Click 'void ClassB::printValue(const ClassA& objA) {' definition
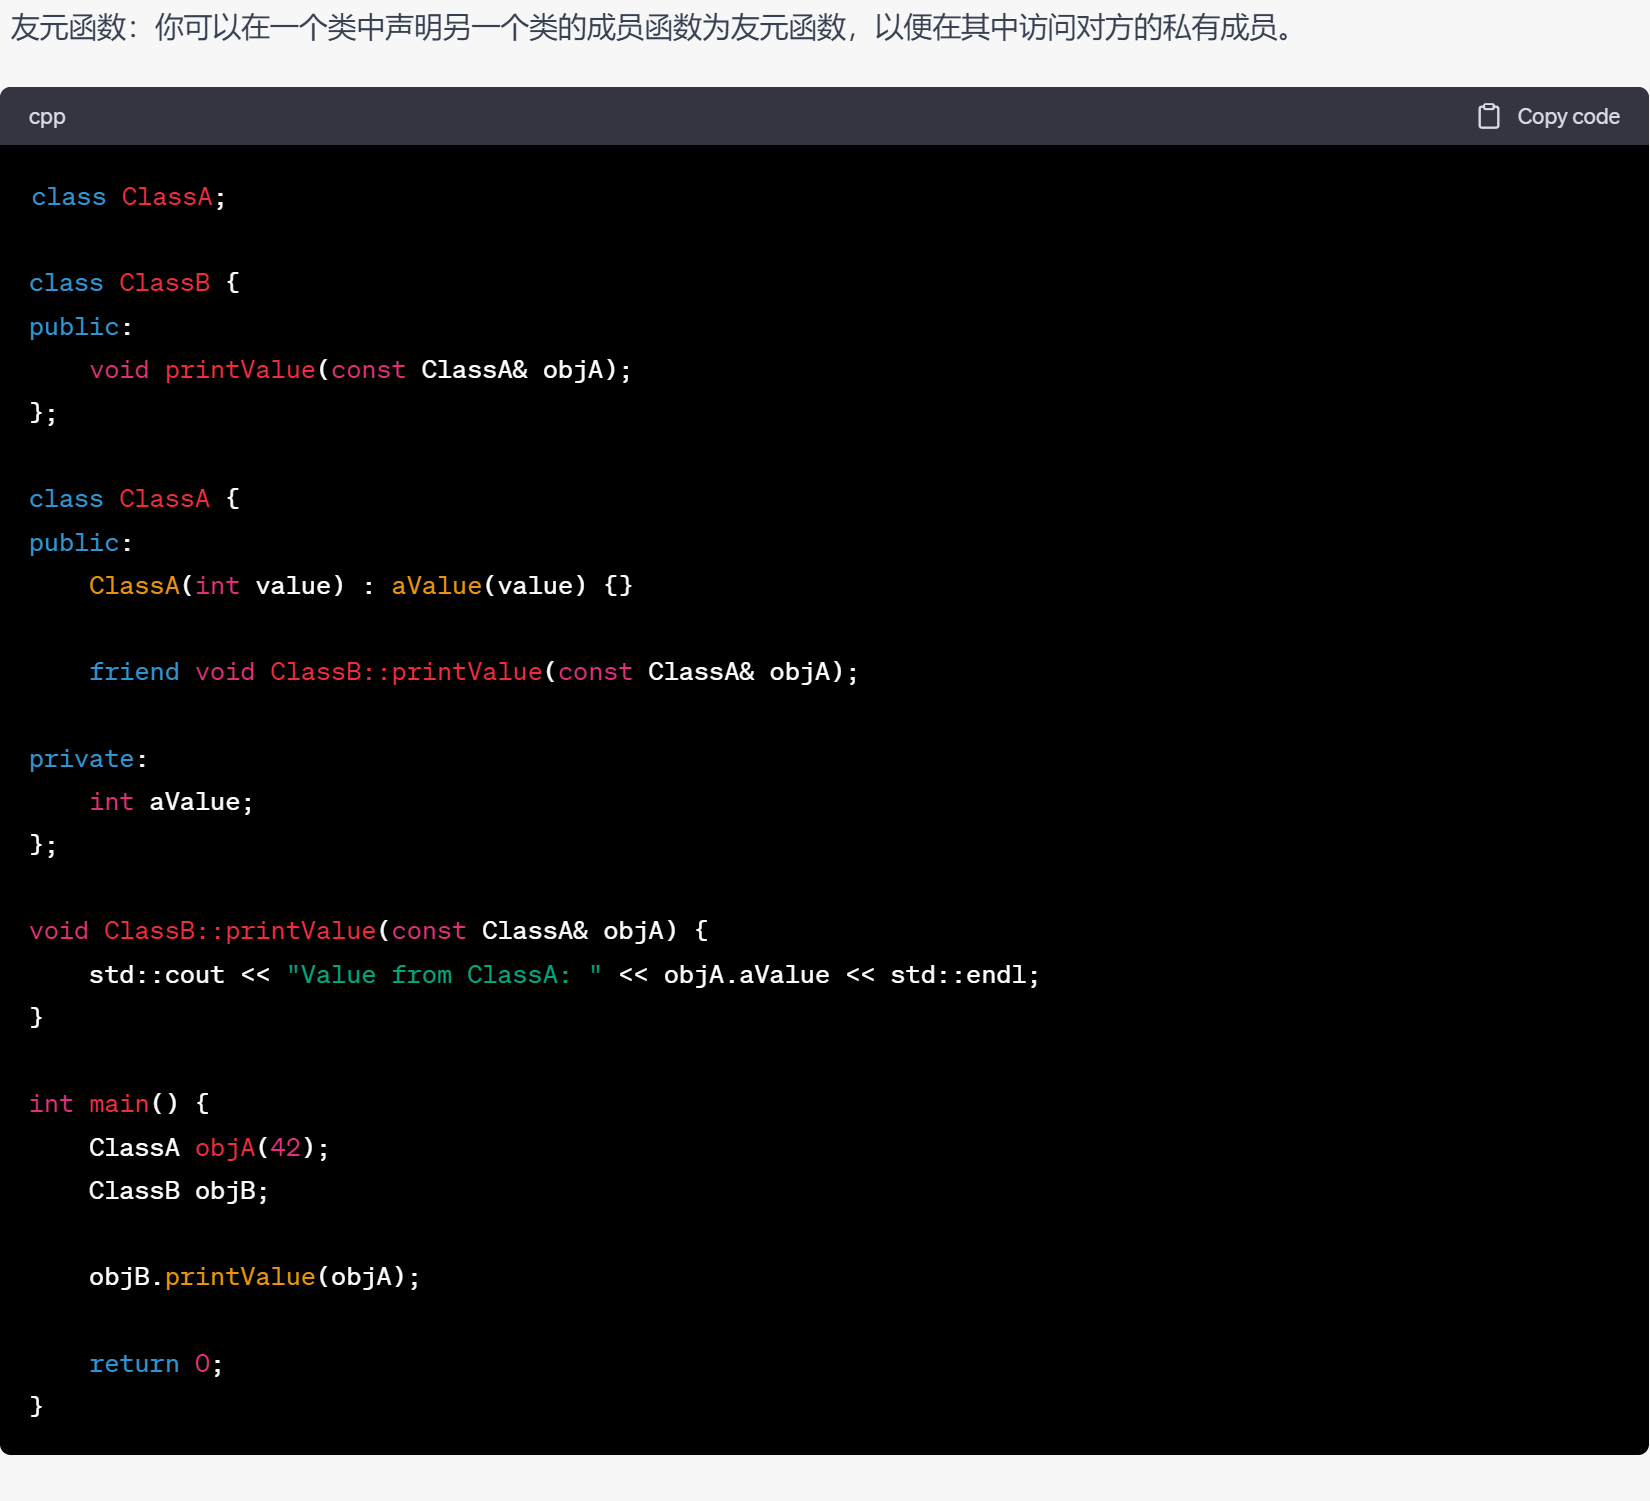Viewport: 1650px width, 1501px height. click(x=369, y=931)
